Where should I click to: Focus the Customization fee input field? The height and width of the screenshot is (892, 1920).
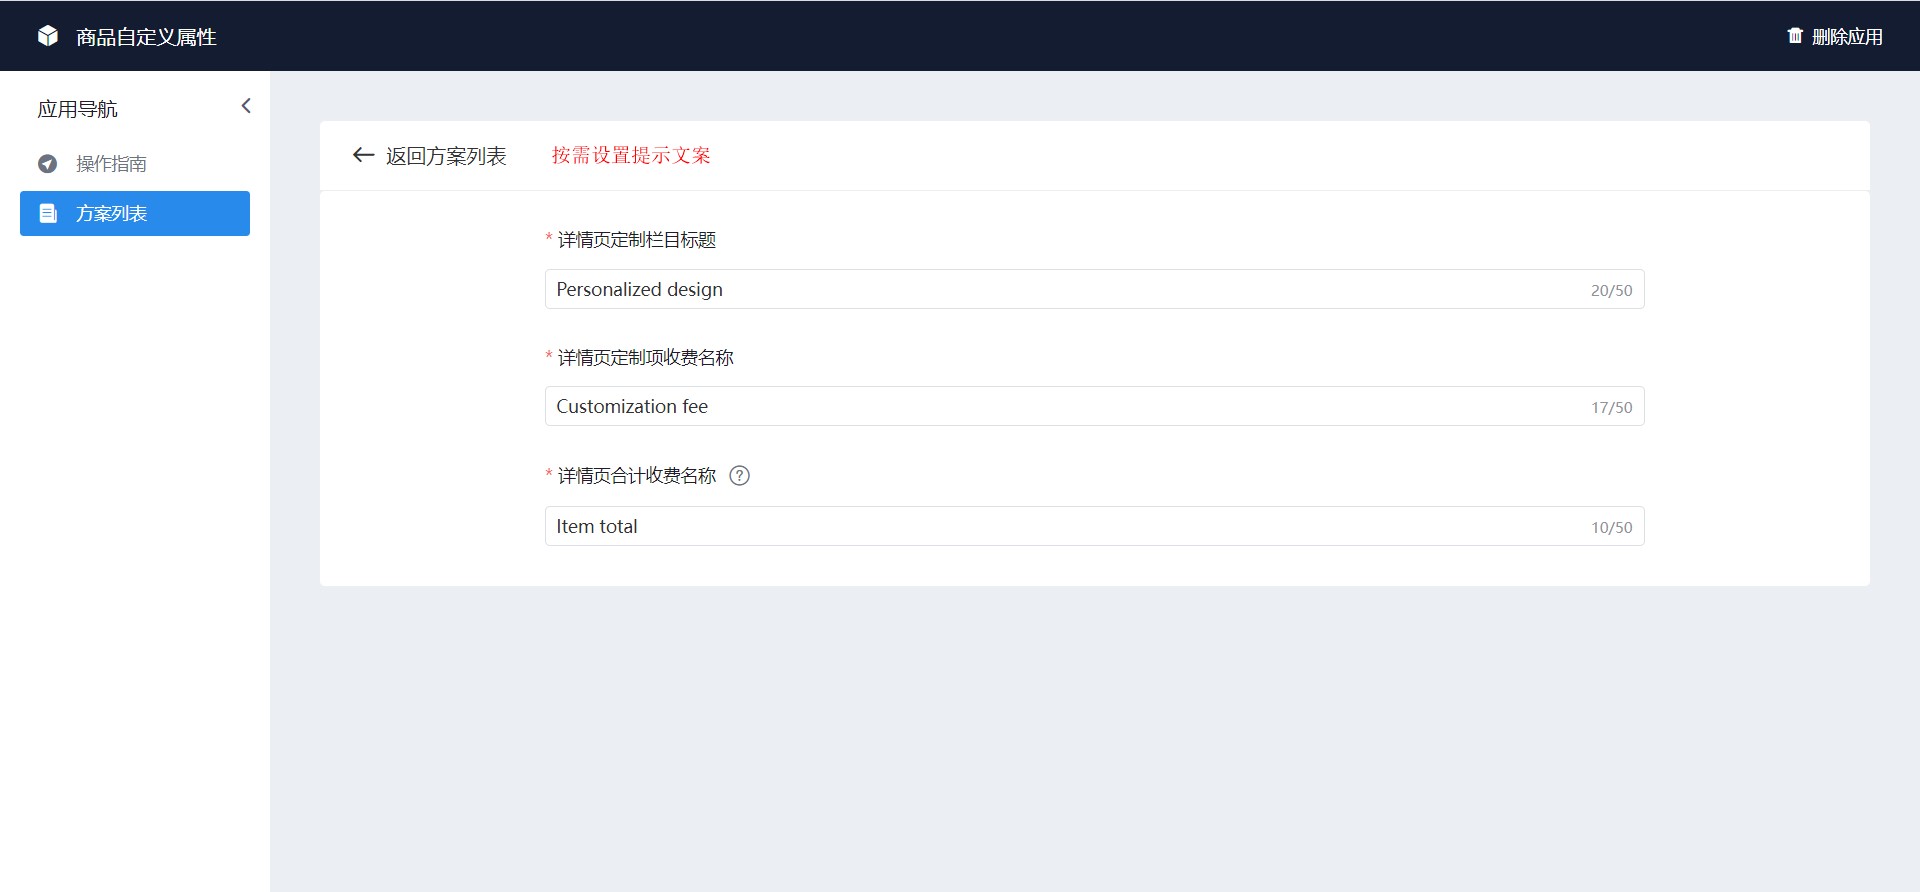click(x=1094, y=406)
